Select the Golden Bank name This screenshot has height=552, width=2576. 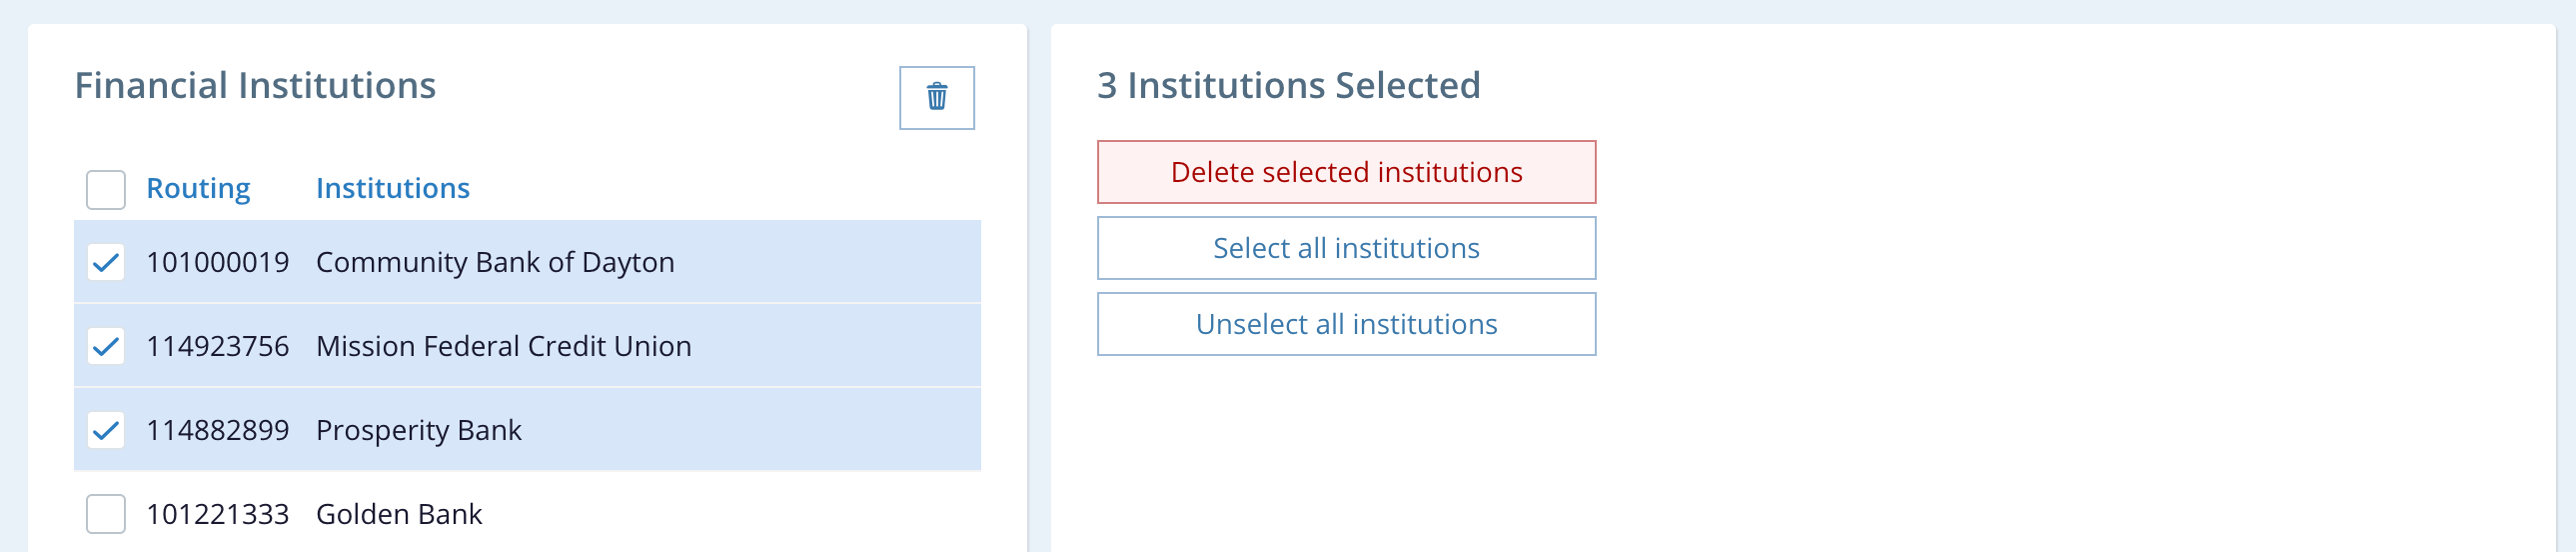tap(398, 514)
